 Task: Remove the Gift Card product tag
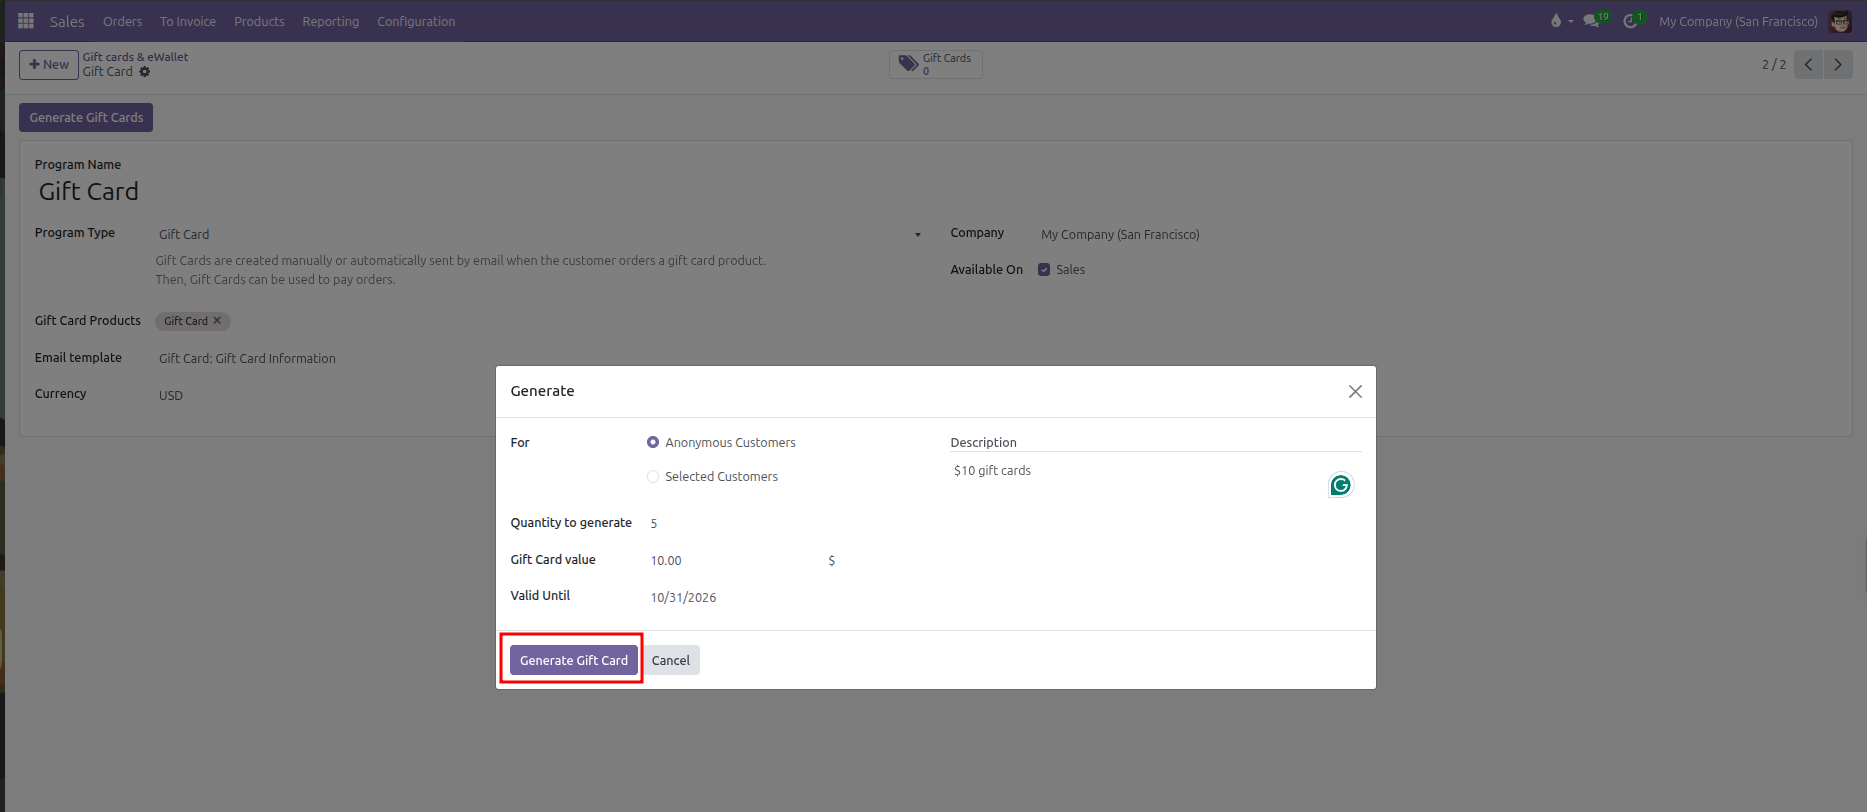coord(217,321)
